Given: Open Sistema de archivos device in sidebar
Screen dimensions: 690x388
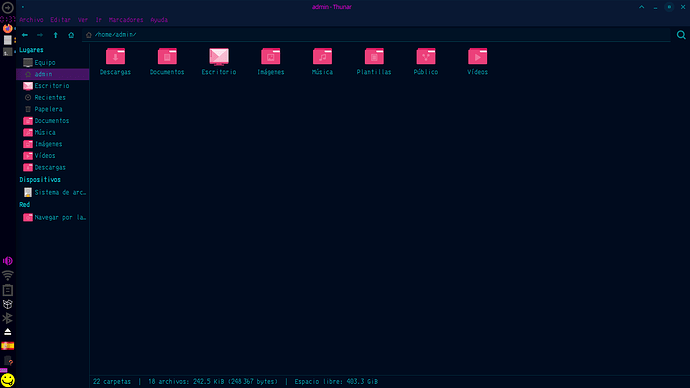Looking at the screenshot, I should point(53,192).
